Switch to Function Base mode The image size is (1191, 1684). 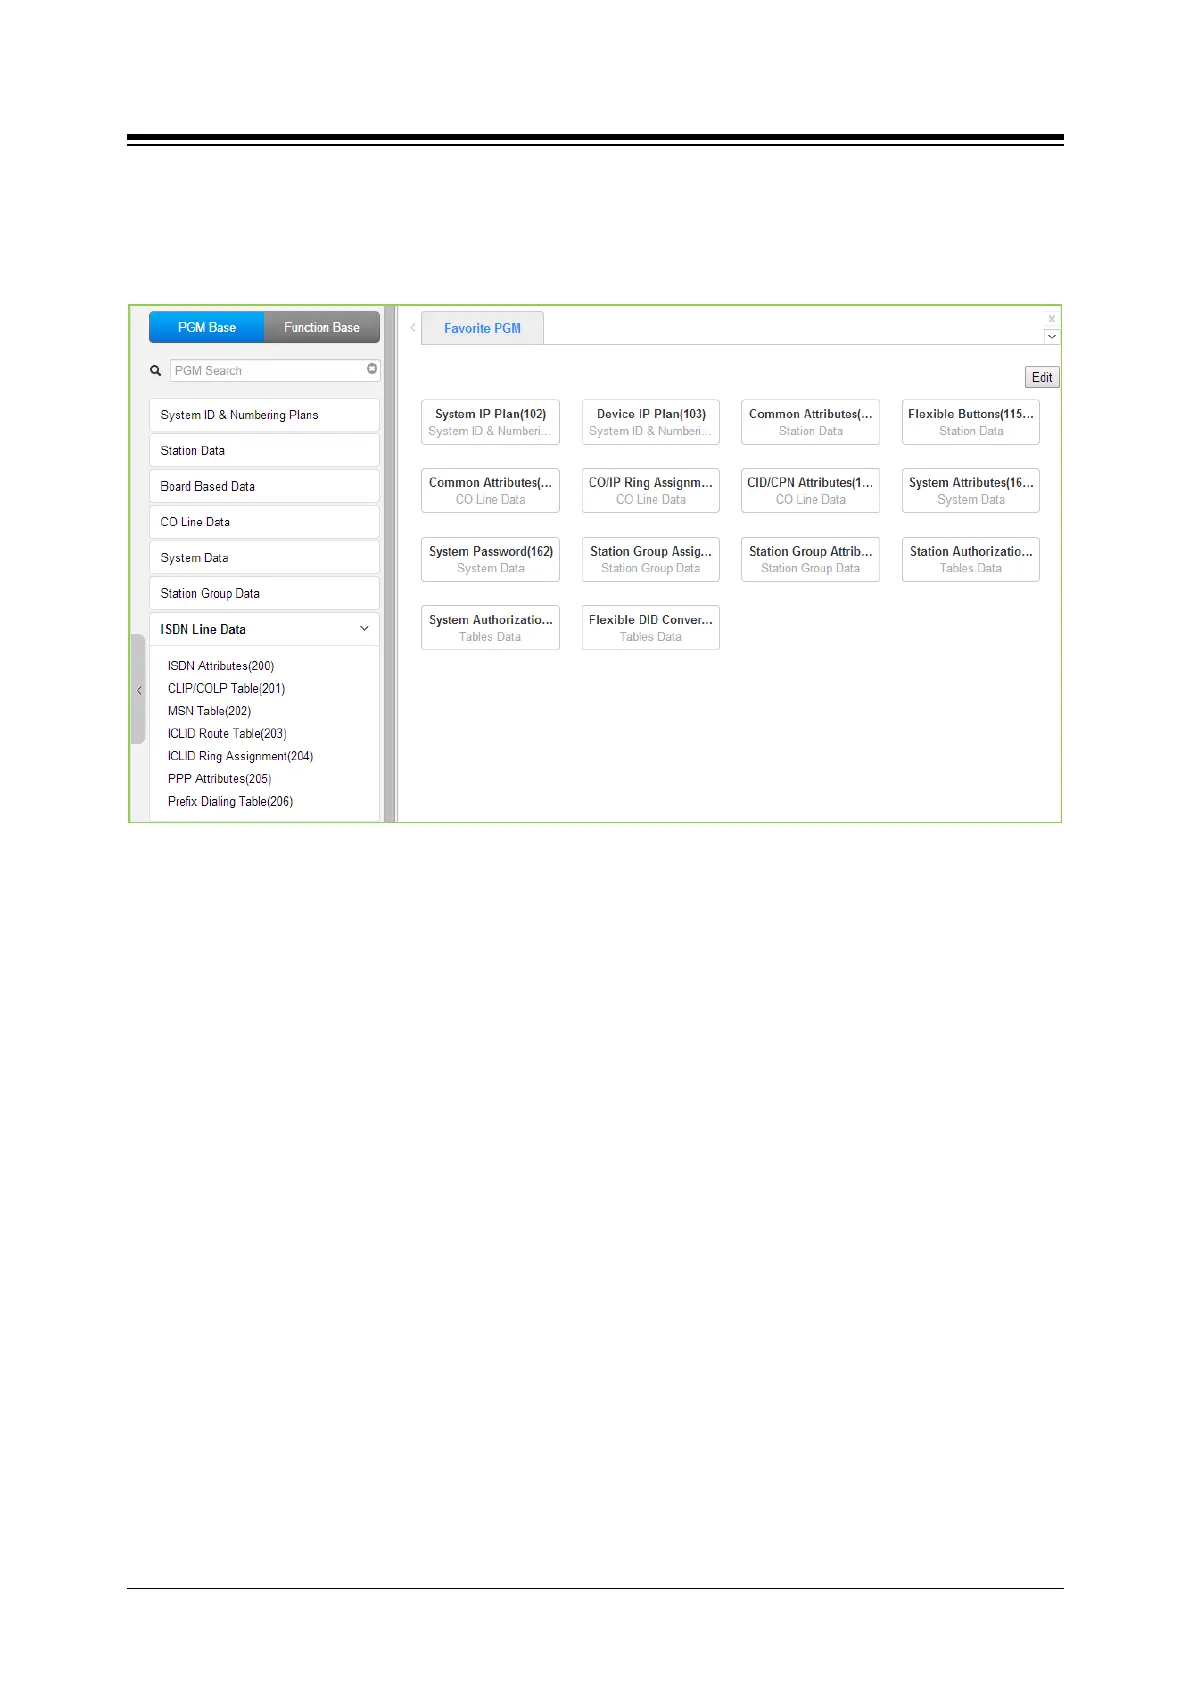pyautogui.click(x=322, y=327)
